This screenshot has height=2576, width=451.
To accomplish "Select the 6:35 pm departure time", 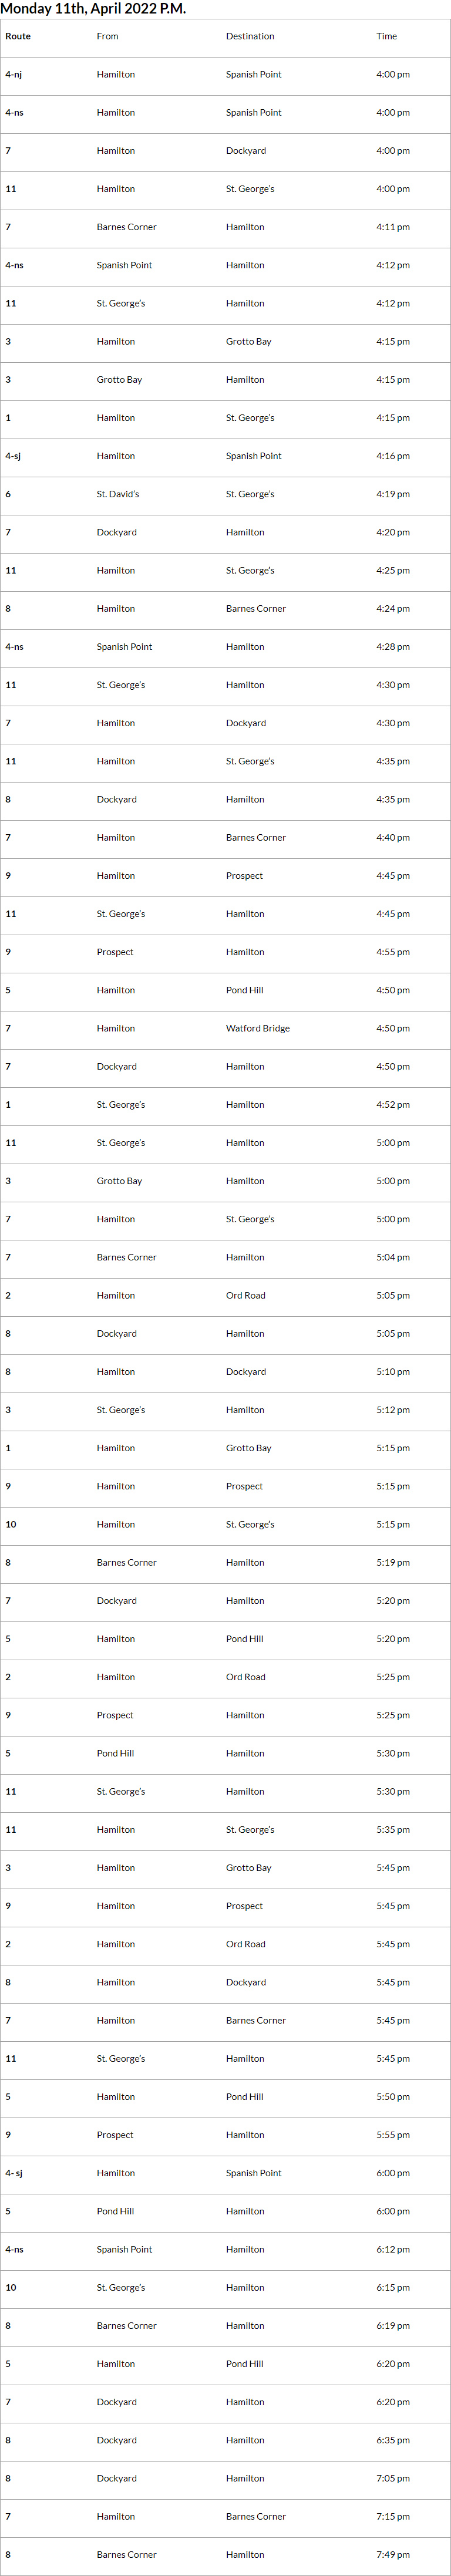I will tap(393, 2439).
